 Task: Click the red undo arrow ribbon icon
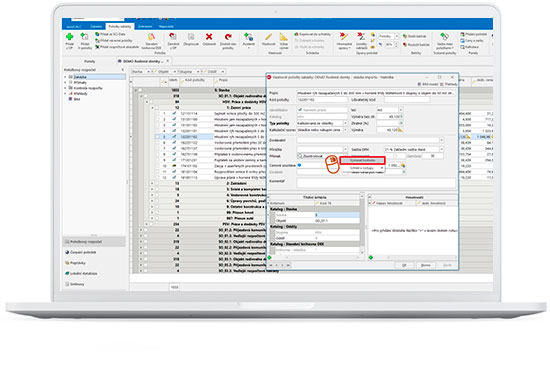(x=228, y=36)
